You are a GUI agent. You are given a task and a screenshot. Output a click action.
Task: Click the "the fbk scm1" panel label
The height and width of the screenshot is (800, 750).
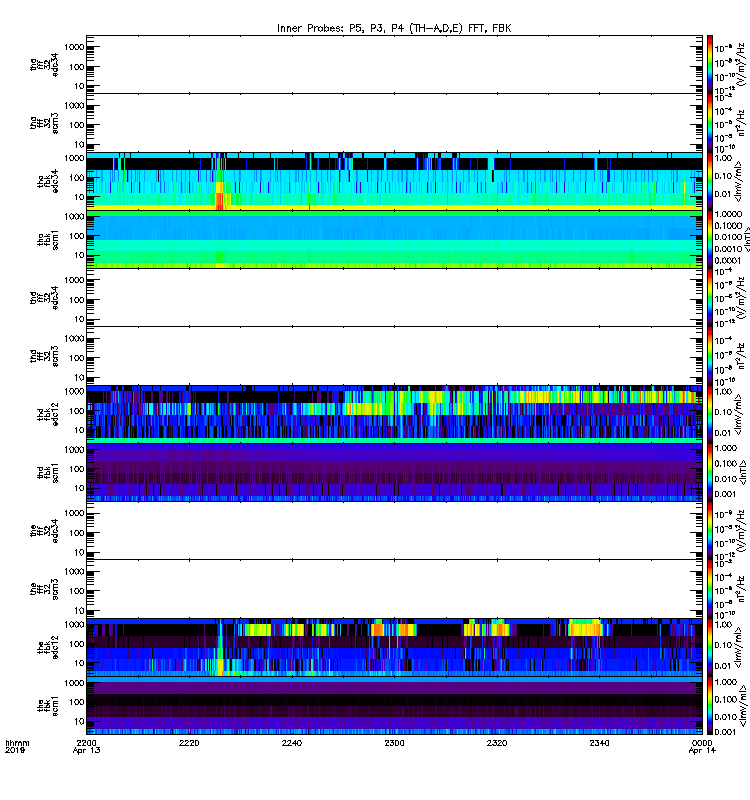click(48, 706)
